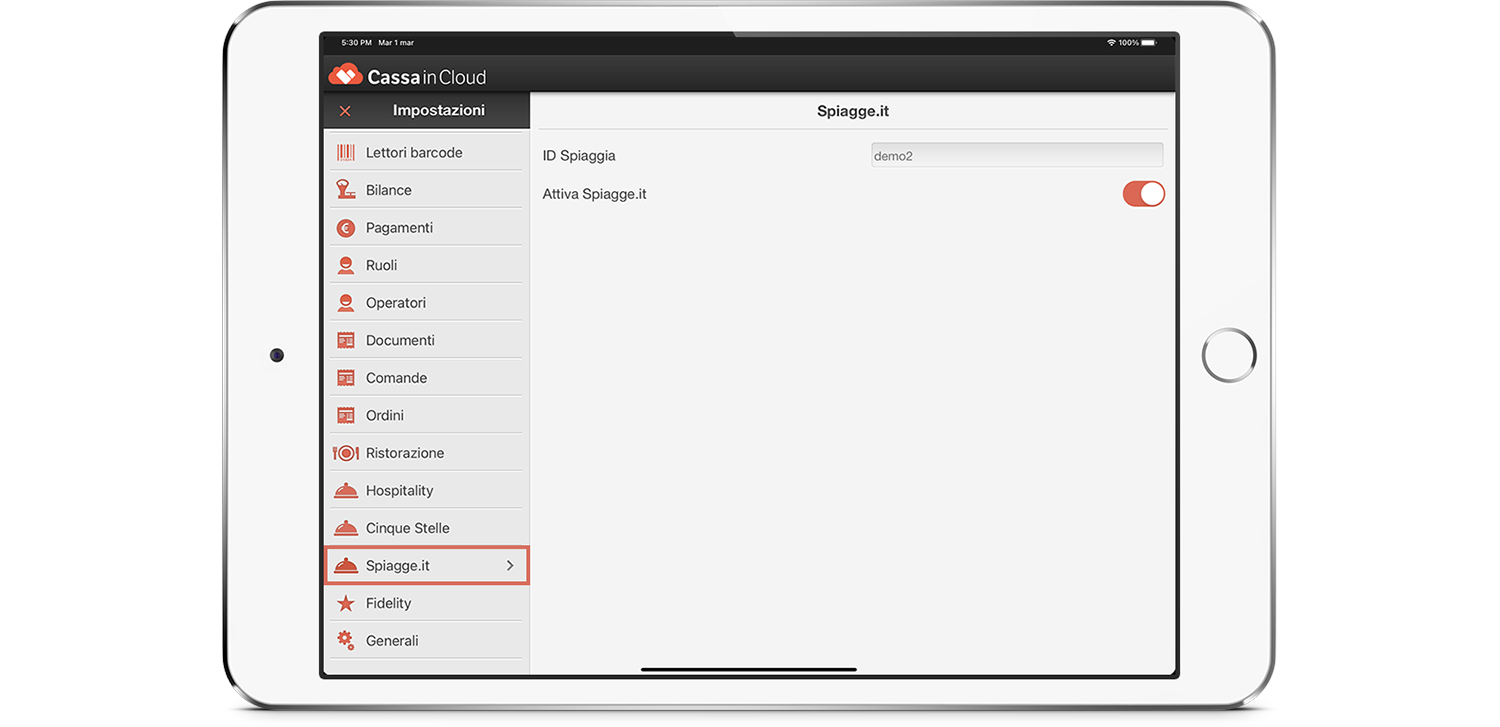
Task: Open the Cinque Stelle settings
Action: (x=426, y=528)
